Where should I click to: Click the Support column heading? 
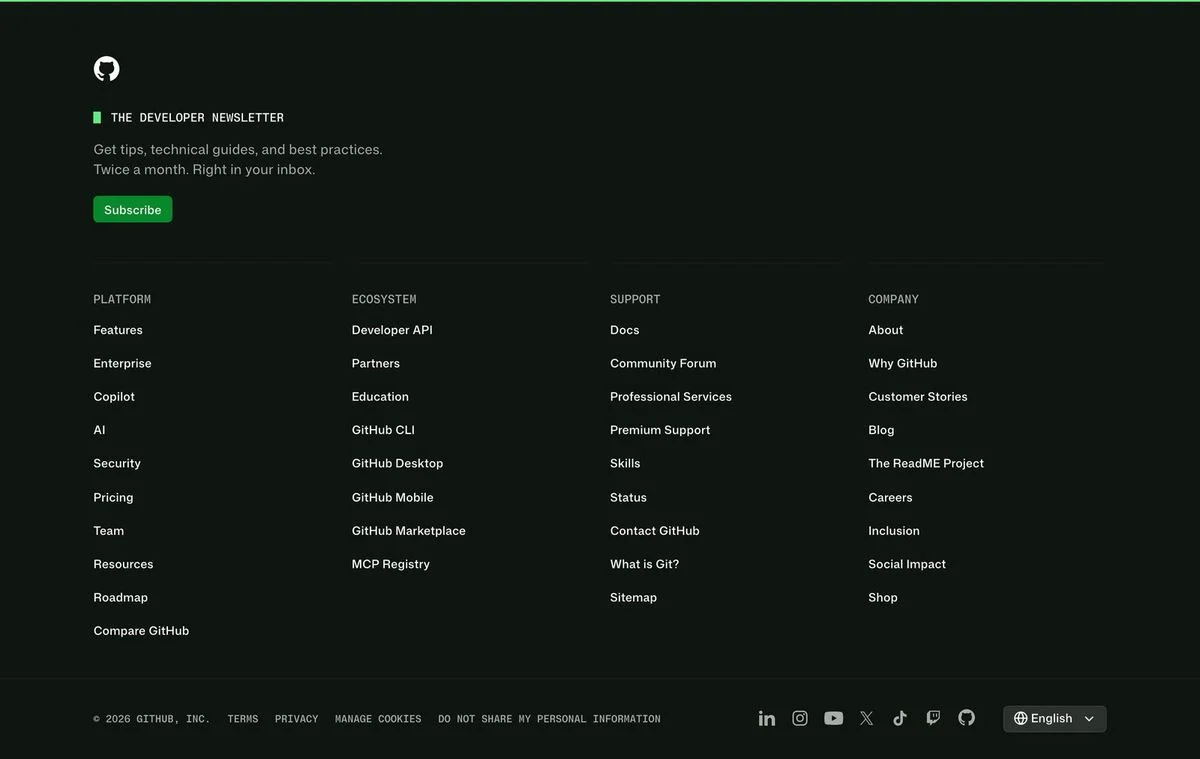pyautogui.click(x=635, y=299)
